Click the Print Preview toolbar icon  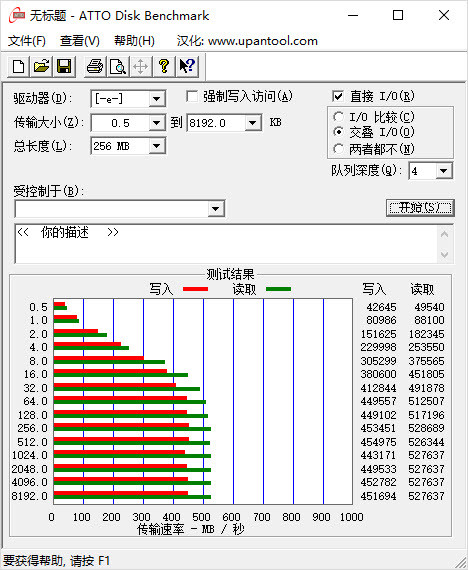(x=118, y=67)
